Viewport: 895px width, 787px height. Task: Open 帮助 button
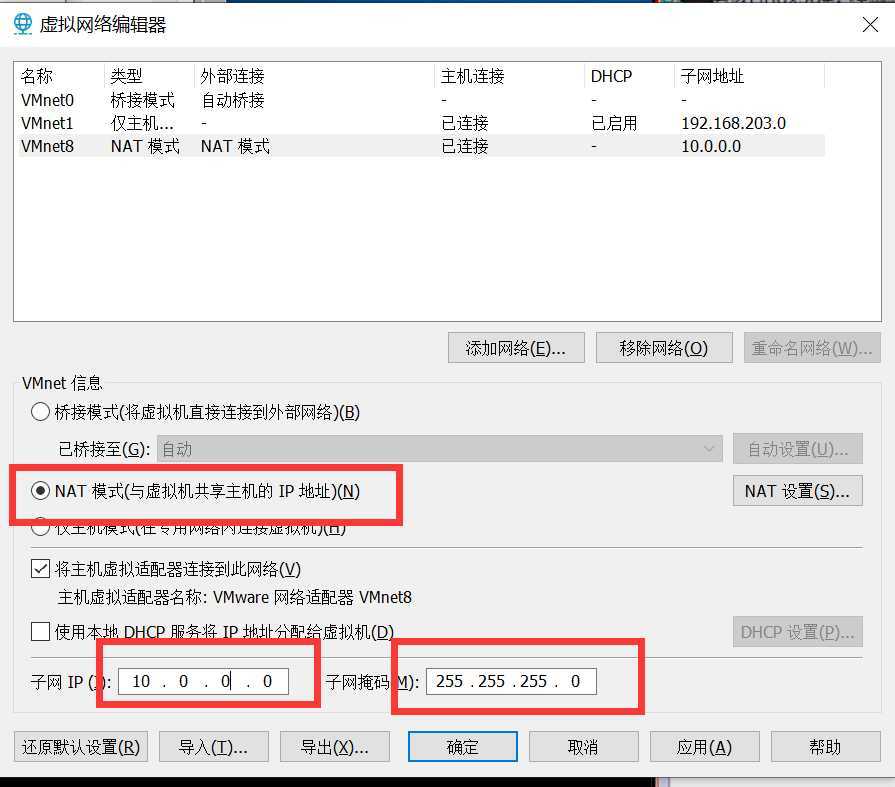[x=825, y=746]
